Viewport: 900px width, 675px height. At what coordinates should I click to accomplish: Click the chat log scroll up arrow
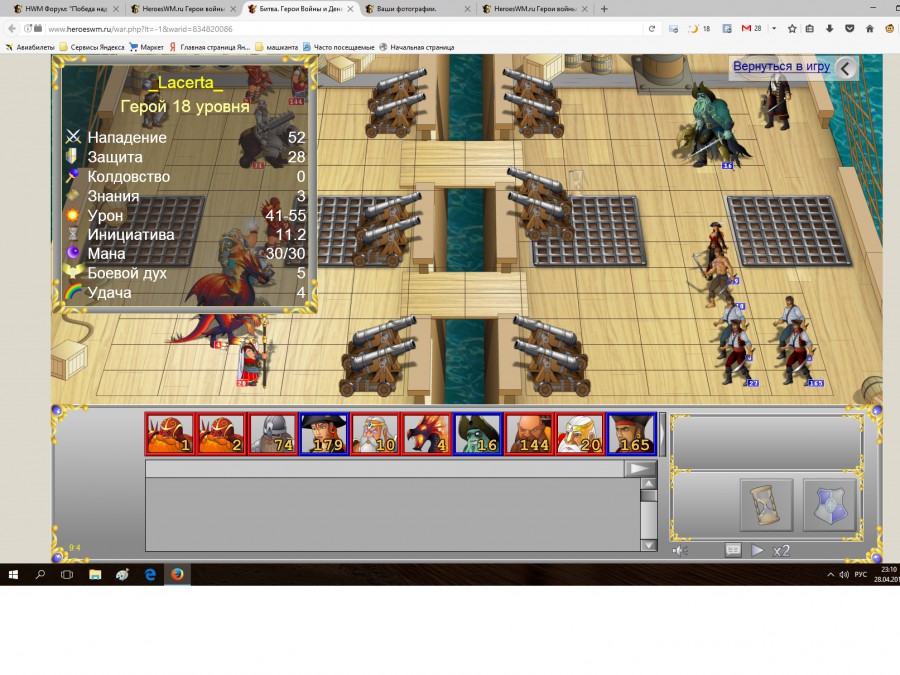click(648, 483)
